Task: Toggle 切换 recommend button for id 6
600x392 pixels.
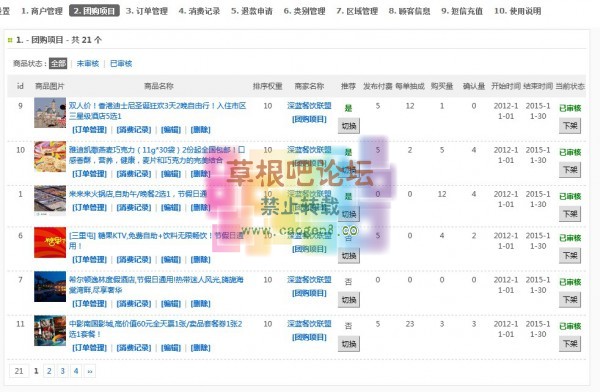Action: pos(349,256)
